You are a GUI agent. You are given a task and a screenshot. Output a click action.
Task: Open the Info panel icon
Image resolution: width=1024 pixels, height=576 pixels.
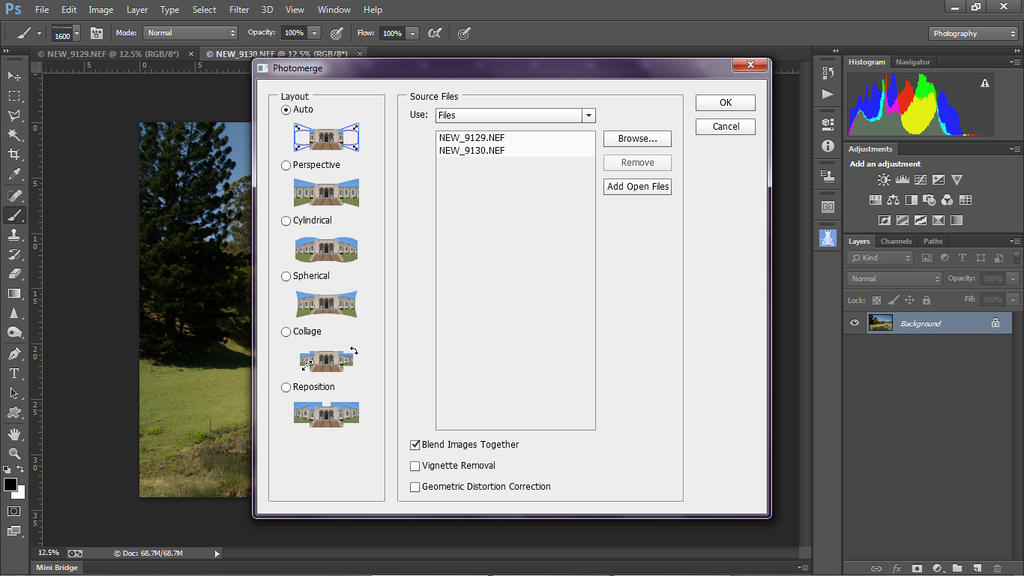coord(827,146)
